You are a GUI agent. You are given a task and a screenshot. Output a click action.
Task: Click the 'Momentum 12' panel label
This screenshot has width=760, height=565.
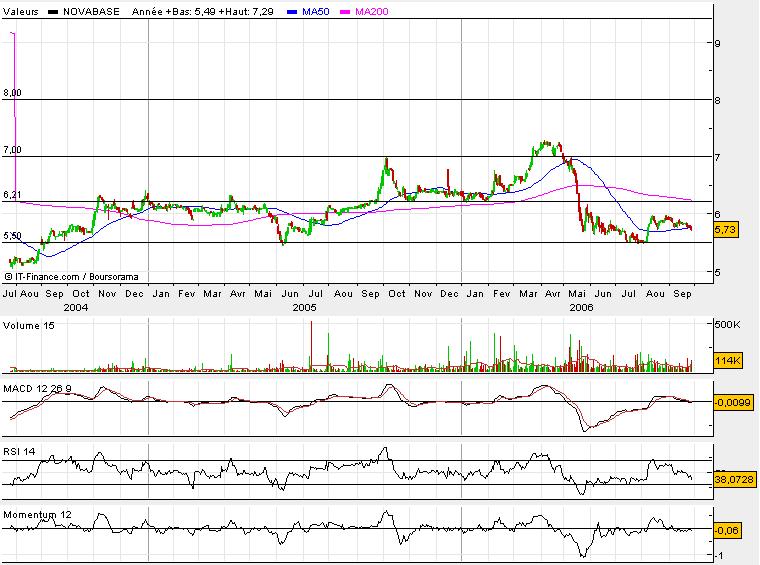tap(37, 515)
